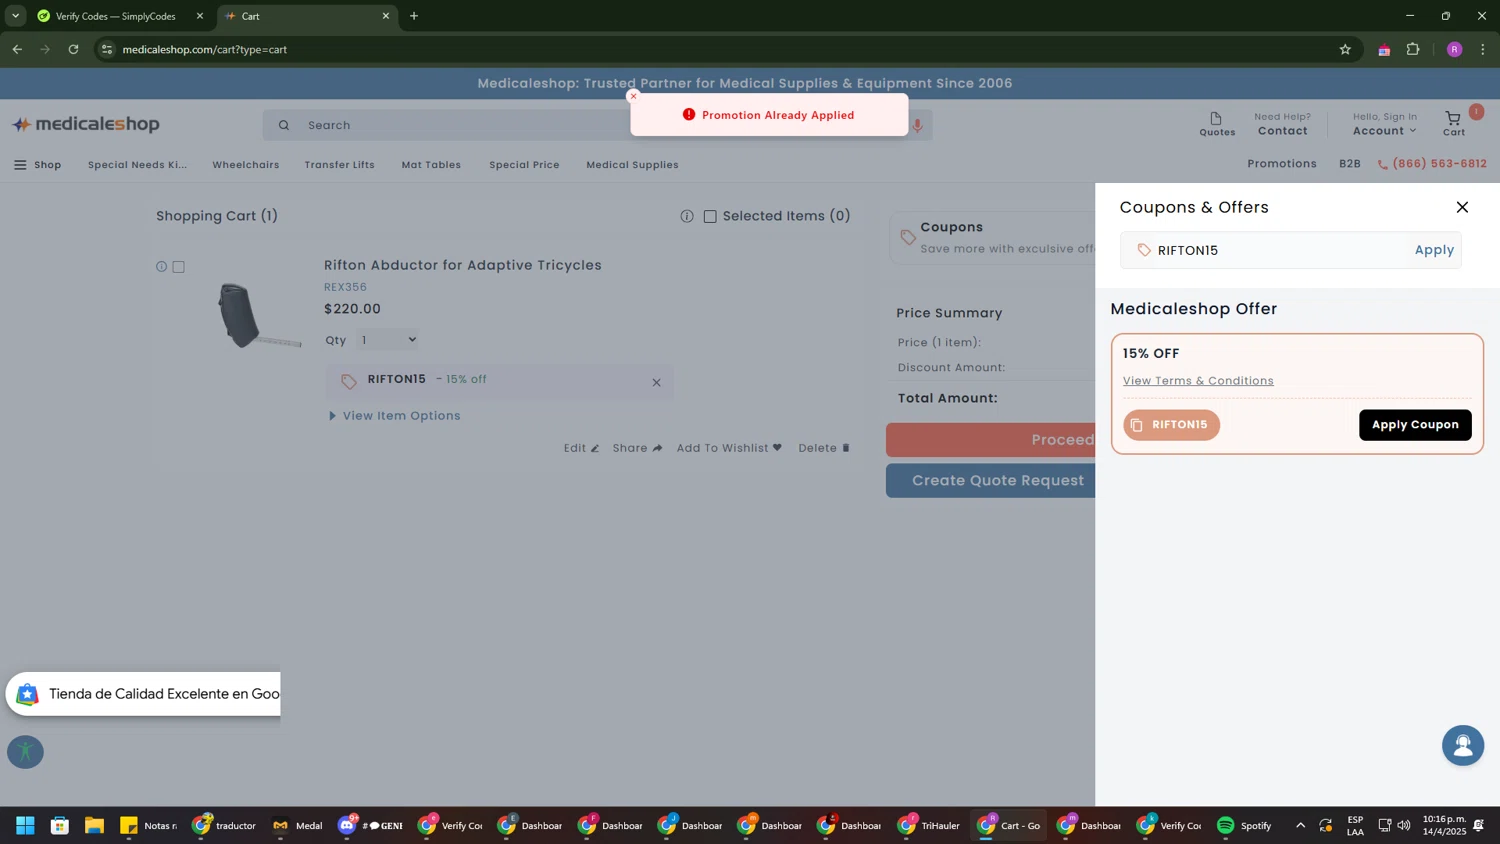Click the medicaleshop logo
The height and width of the screenshot is (844, 1500).
86,124
